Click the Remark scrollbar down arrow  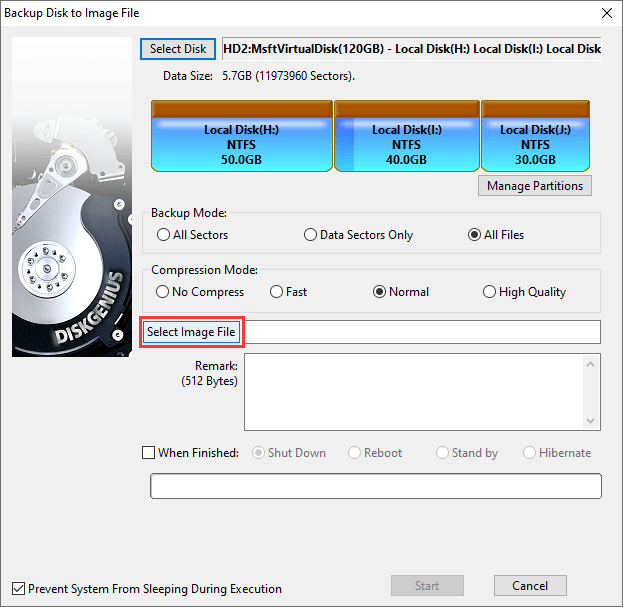[x=591, y=421]
